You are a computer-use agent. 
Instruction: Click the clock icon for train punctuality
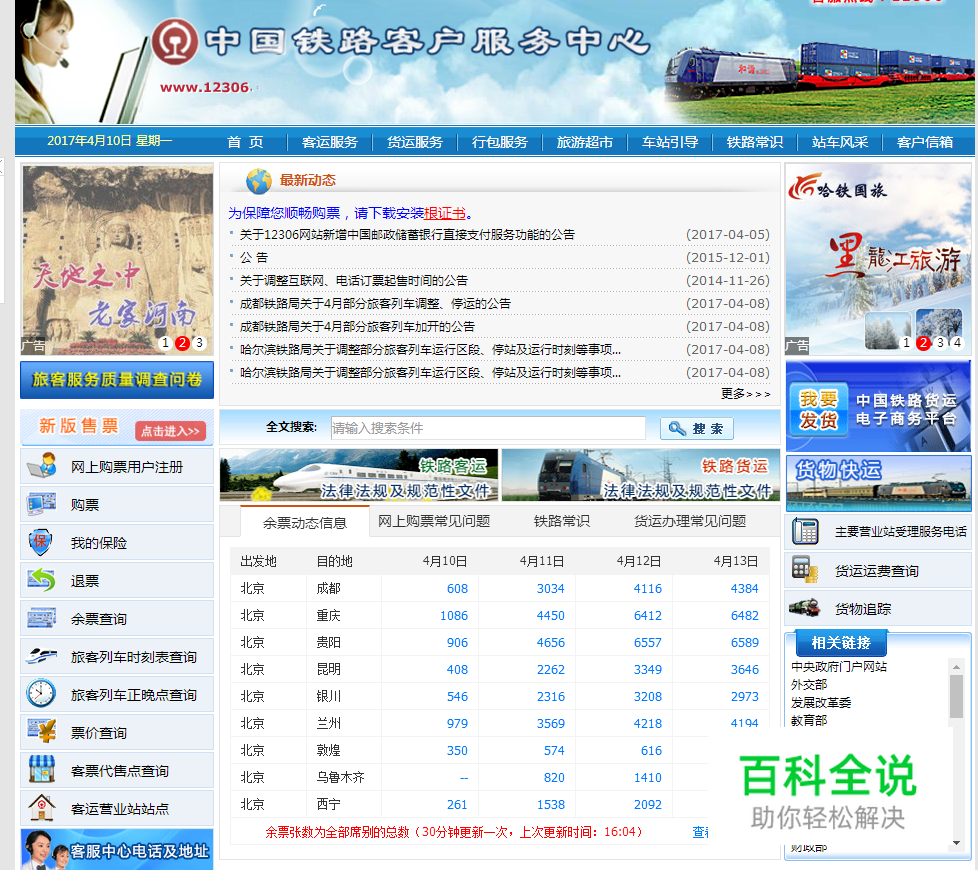coord(41,694)
